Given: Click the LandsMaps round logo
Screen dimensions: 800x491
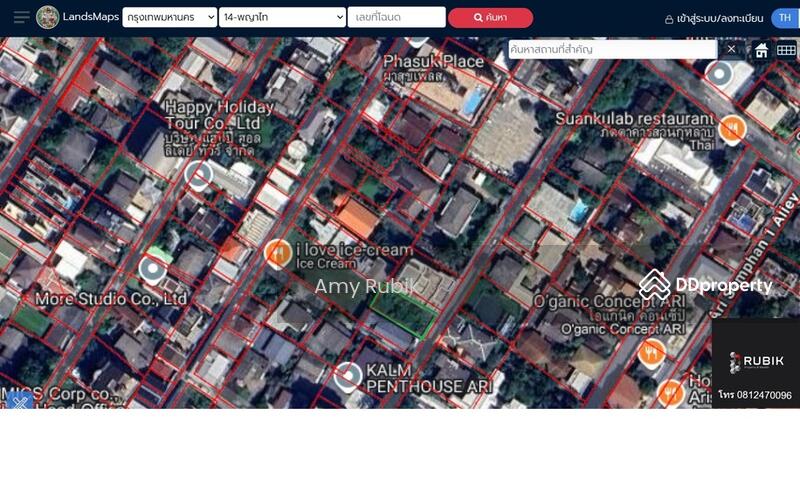Looking at the screenshot, I should click(47, 17).
